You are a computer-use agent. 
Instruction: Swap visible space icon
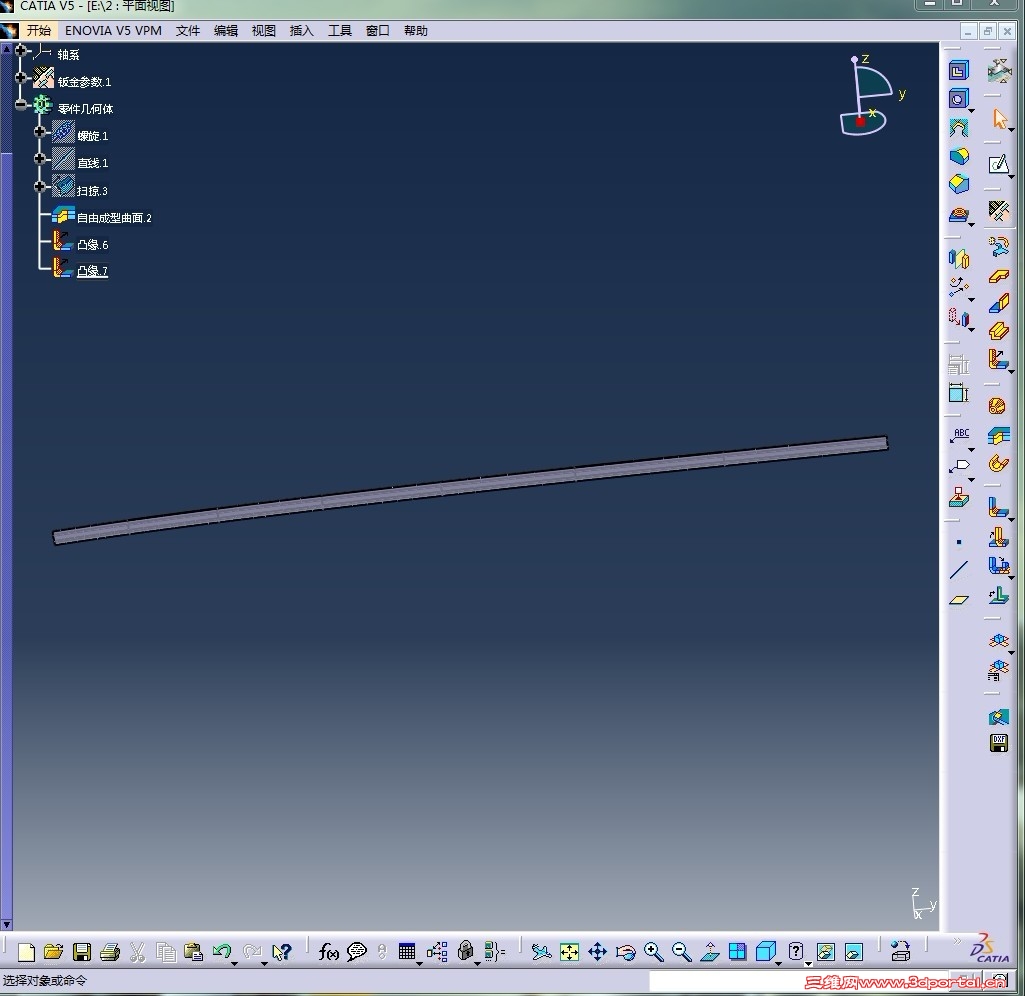[854, 952]
